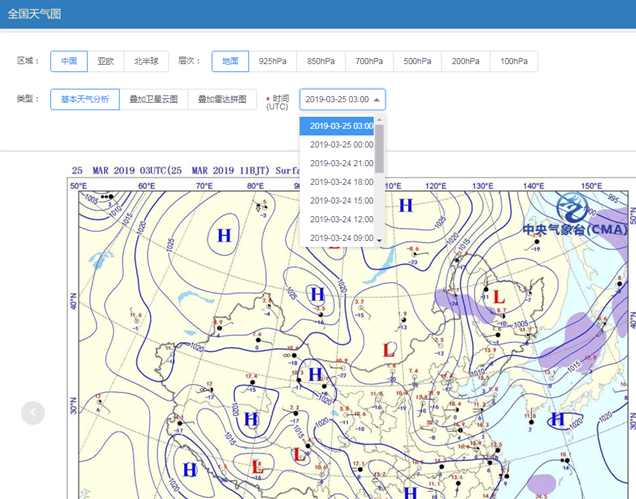This screenshot has height=499, width=636.
Task: Switch to the 地面 level tab
Action: point(229,61)
